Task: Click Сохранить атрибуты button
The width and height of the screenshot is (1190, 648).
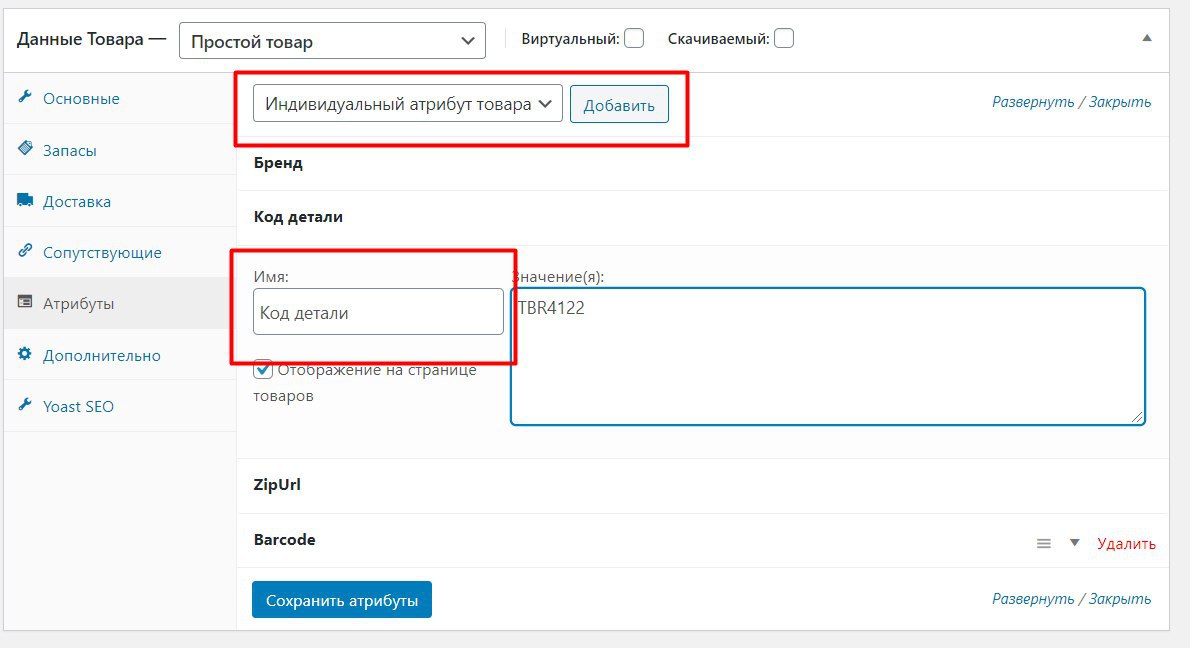Action: (x=342, y=600)
